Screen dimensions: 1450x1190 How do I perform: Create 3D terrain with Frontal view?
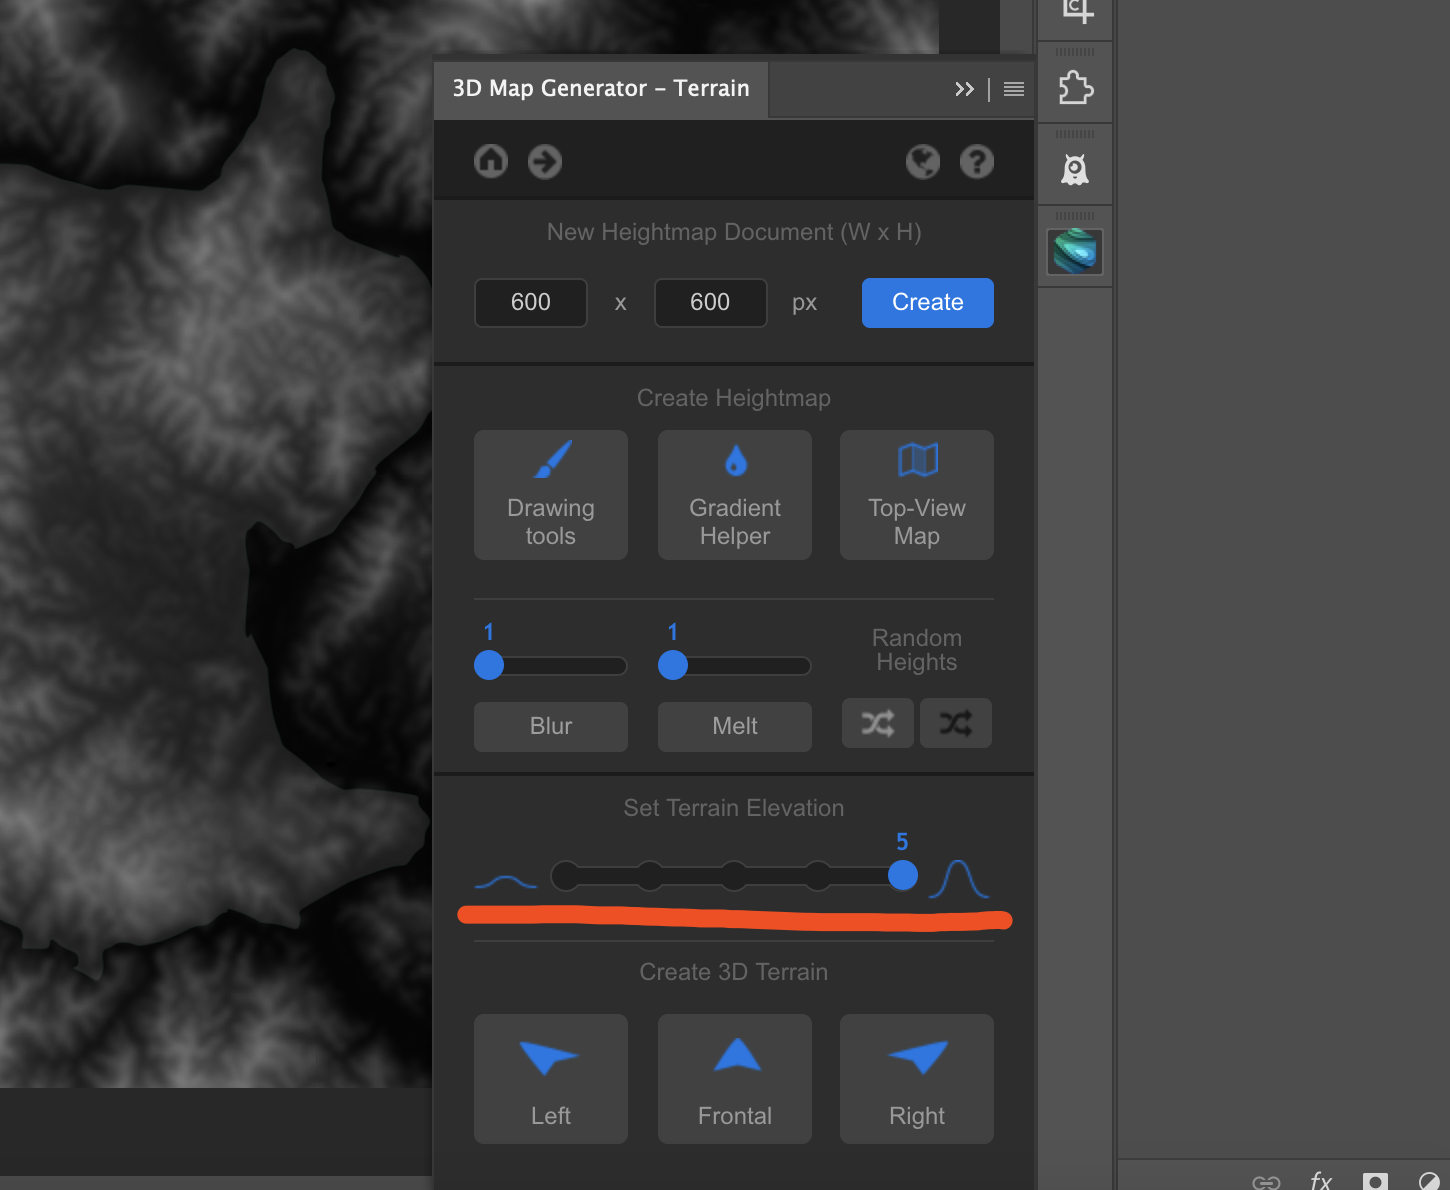pyautogui.click(x=735, y=1079)
